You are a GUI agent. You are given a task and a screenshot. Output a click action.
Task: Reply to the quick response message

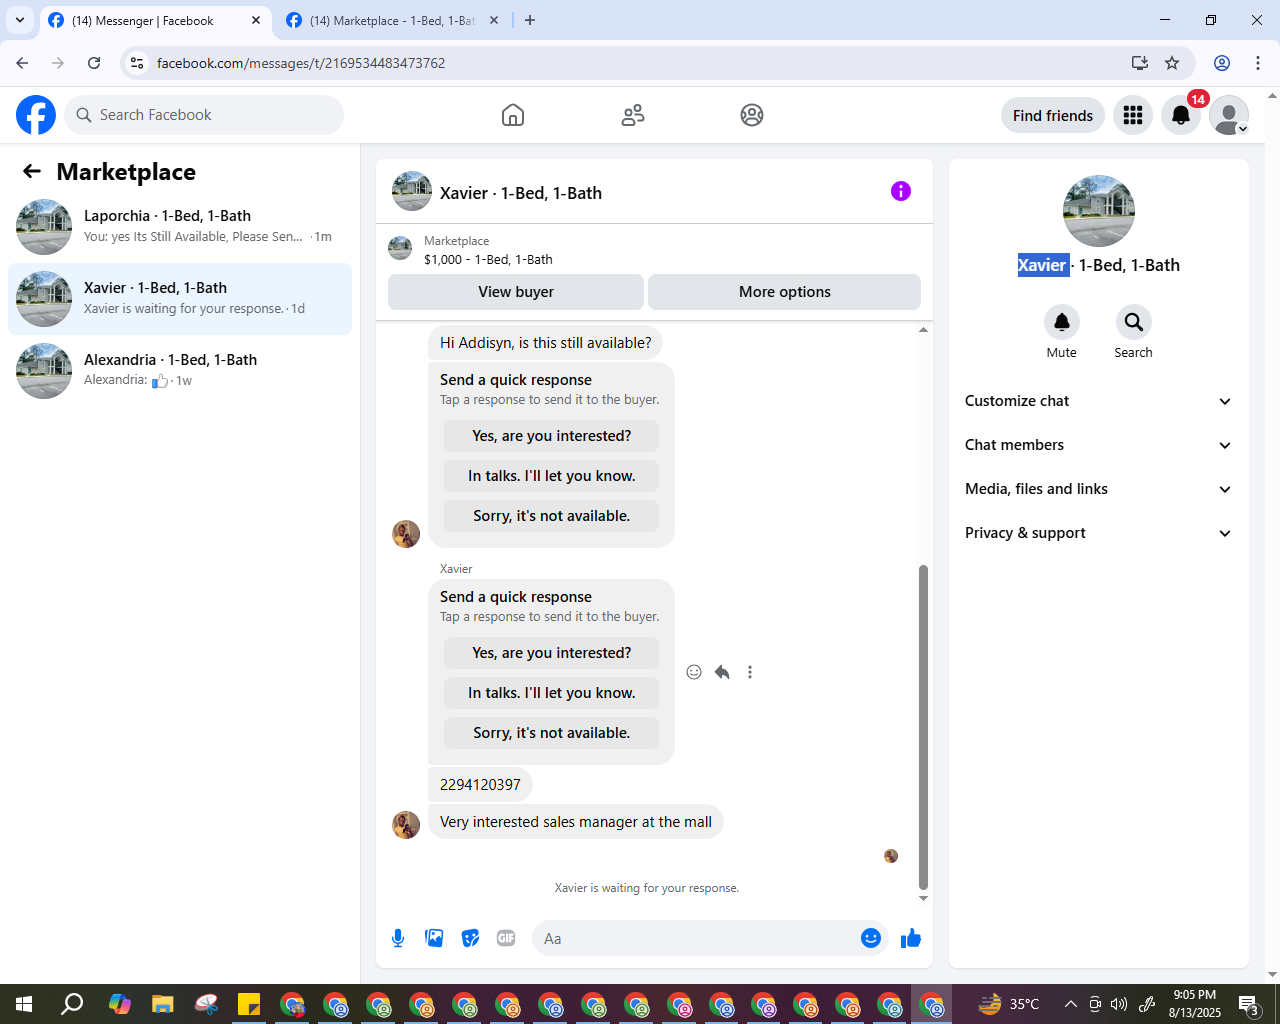[722, 672]
